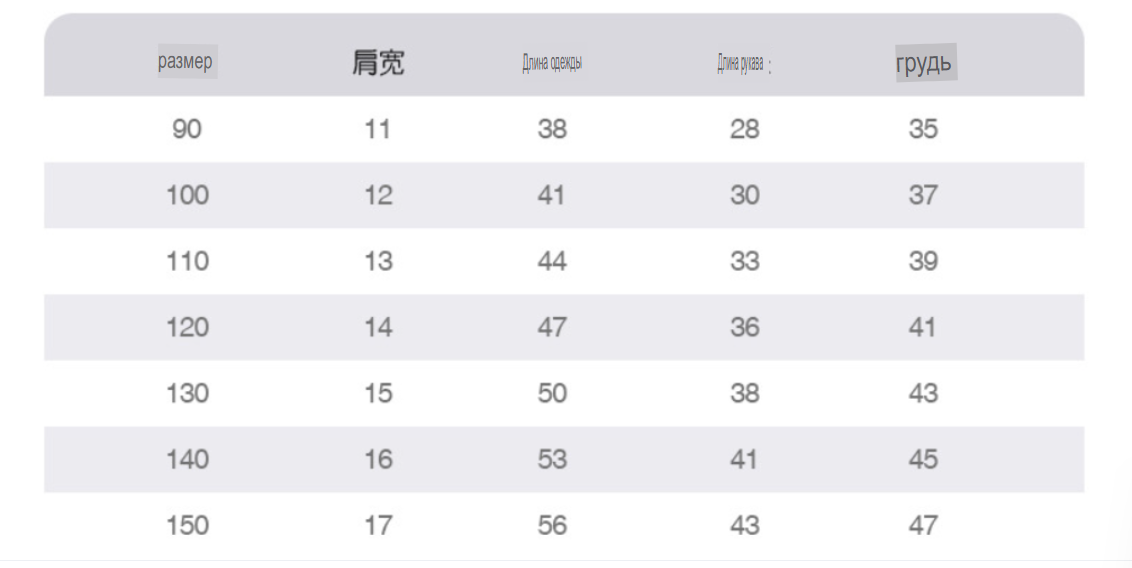Select sleeve length value 36
This screenshot has width=1132, height=568.
(x=744, y=328)
